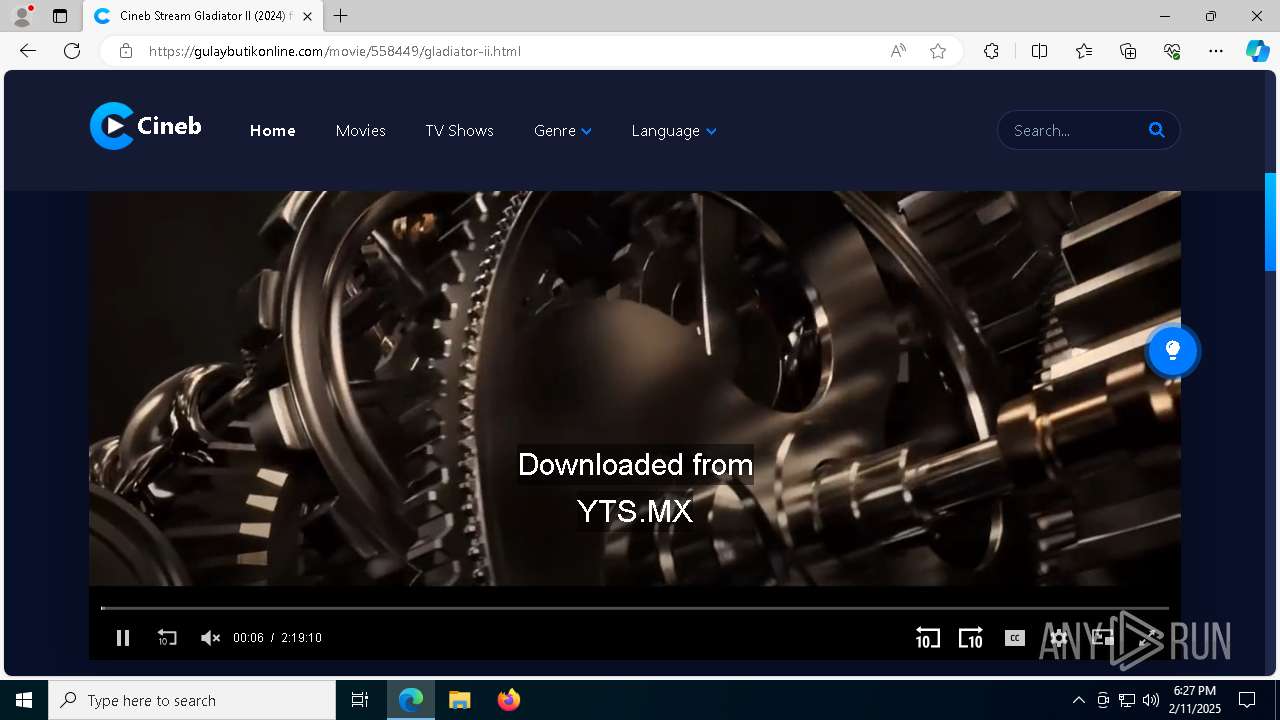1280x720 pixels.
Task: Refresh the current page
Action: pyautogui.click(x=72, y=51)
